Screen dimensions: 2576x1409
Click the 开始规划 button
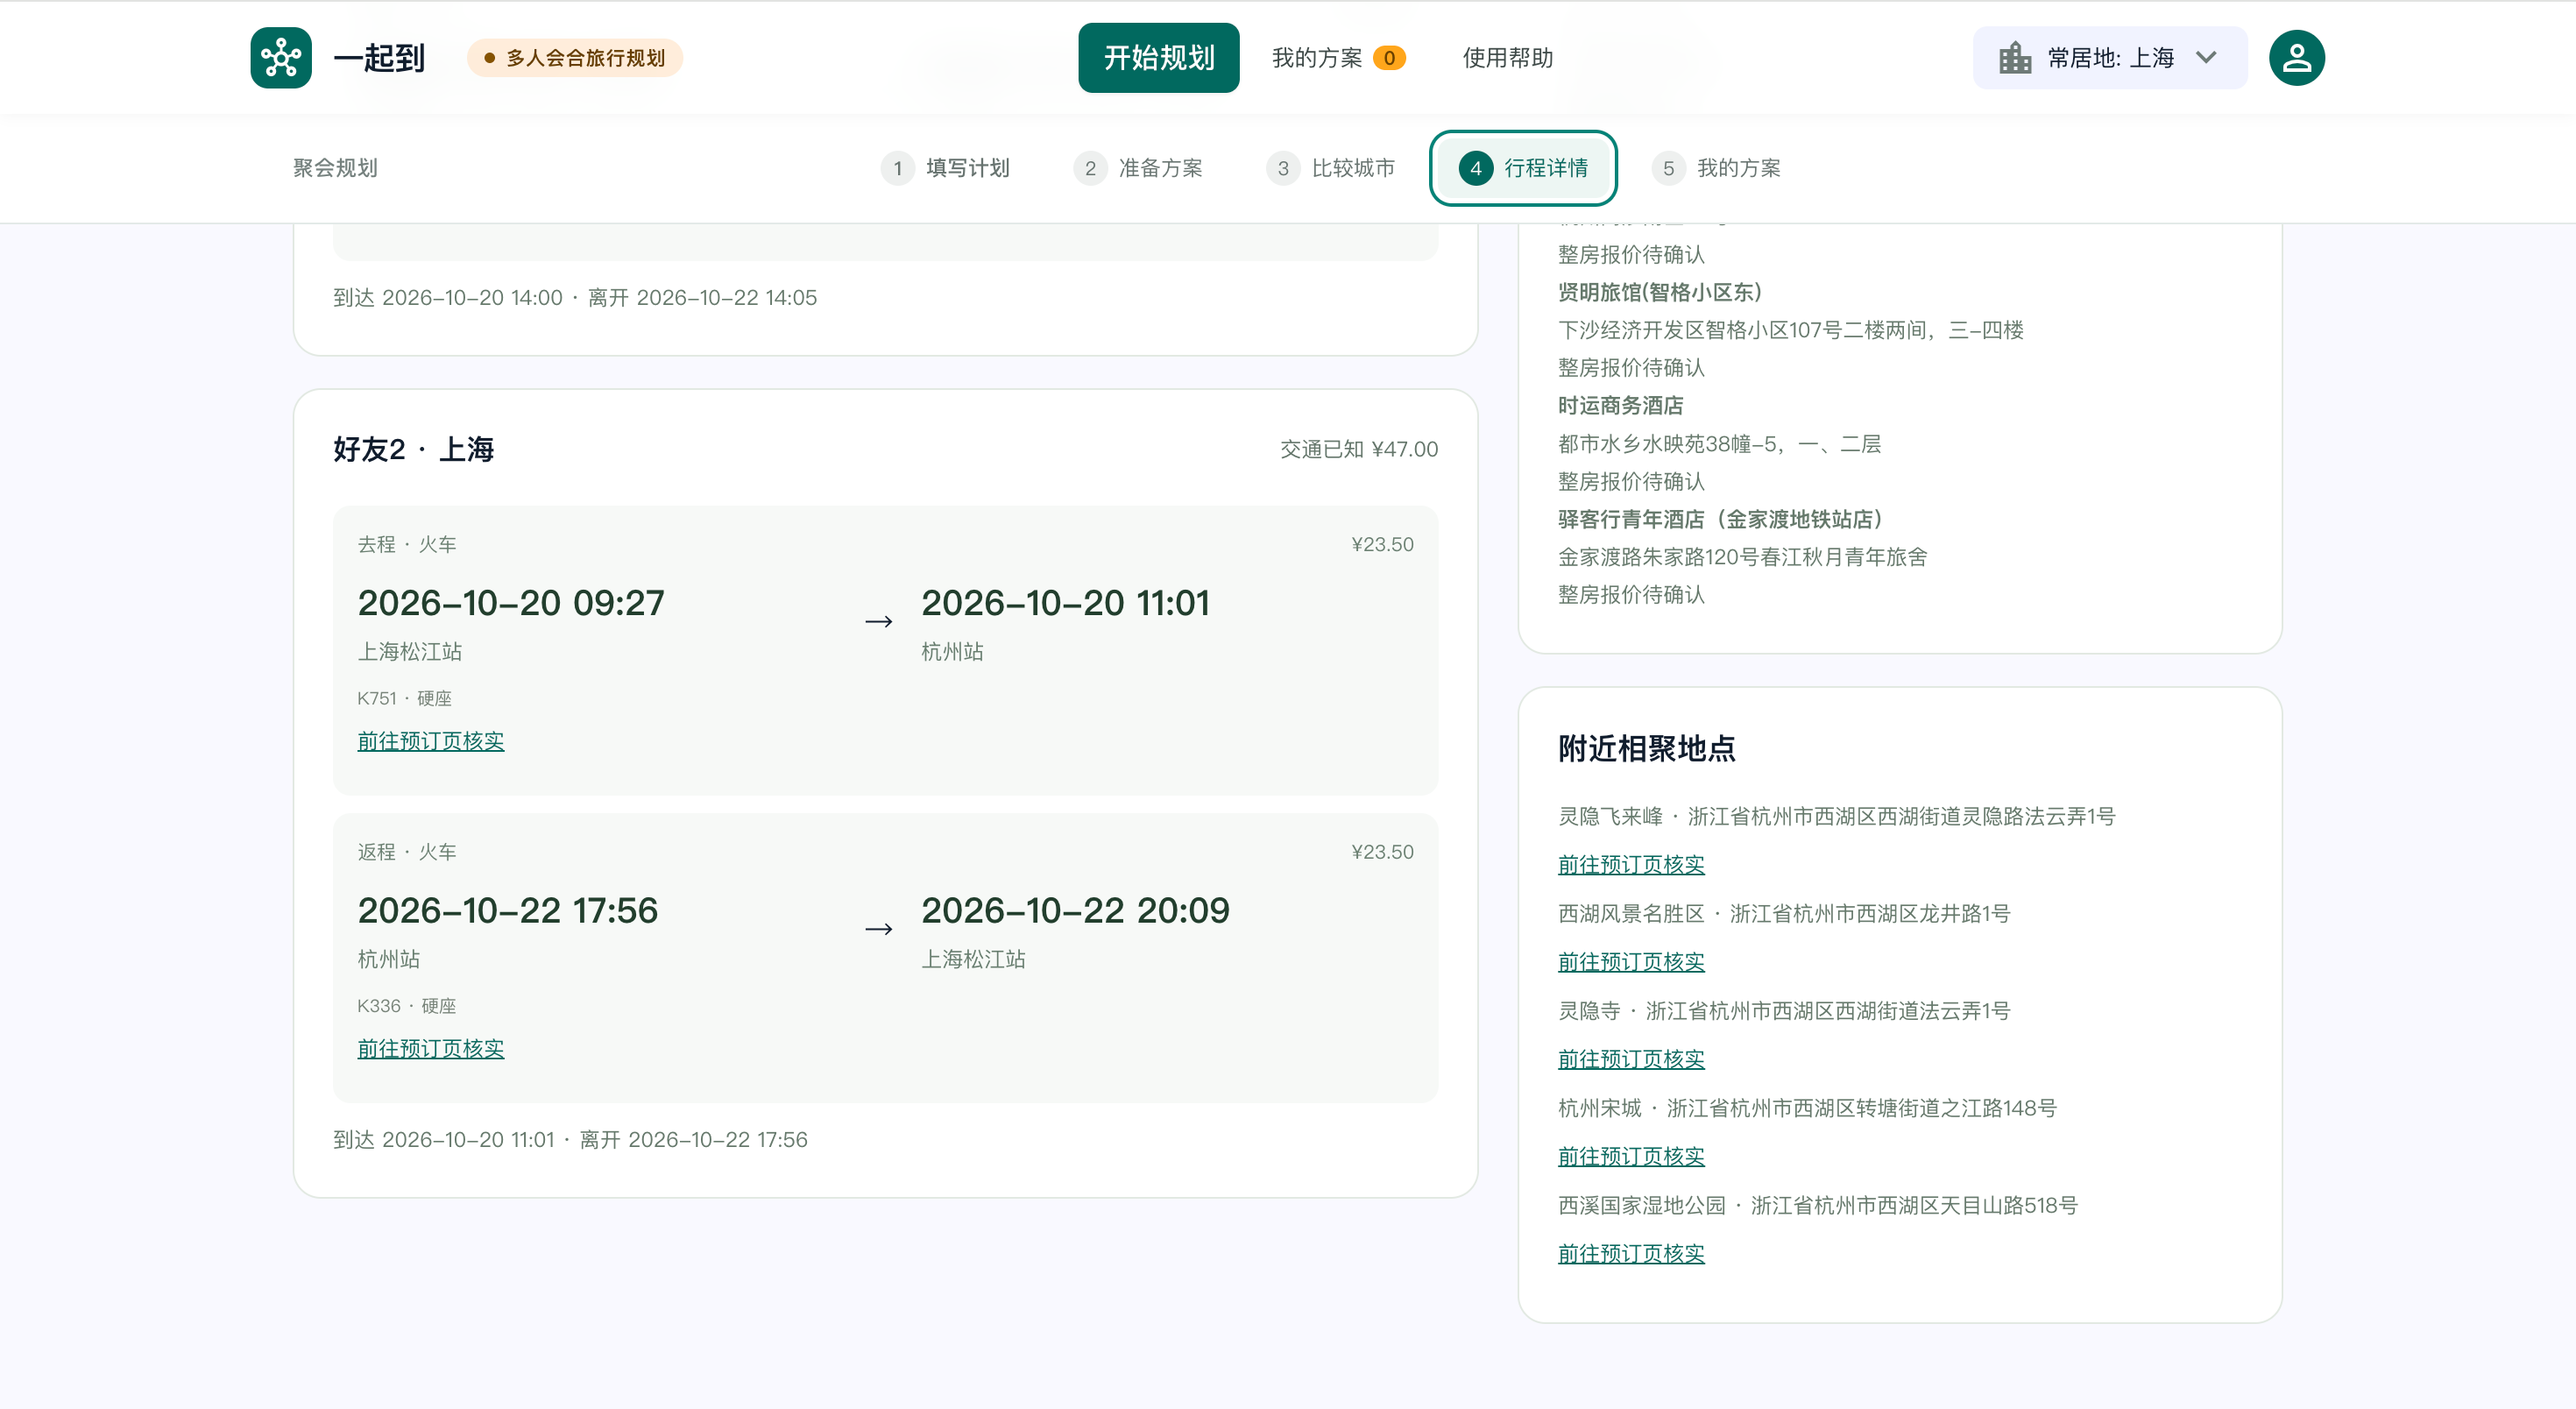tap(1158, 58)
